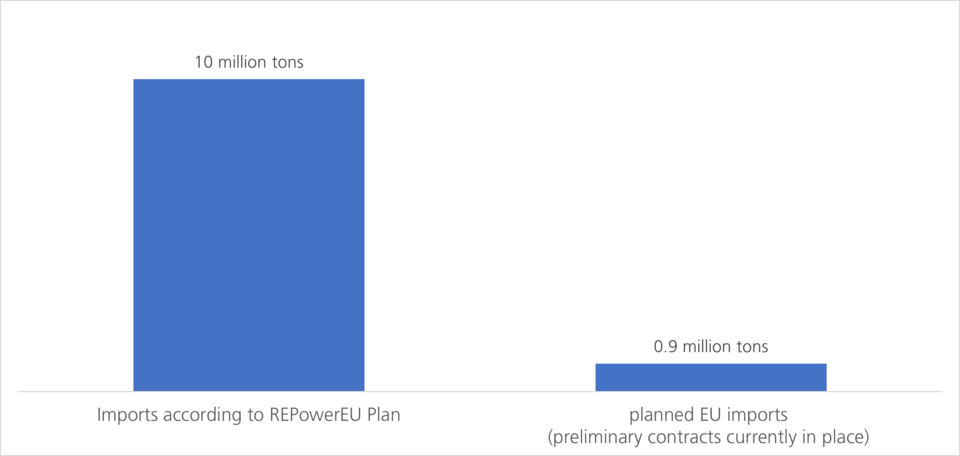Click the "planned EU imports" axis label line
The image size is (960, 456).
pyautogui.click(x=711, y=415)
